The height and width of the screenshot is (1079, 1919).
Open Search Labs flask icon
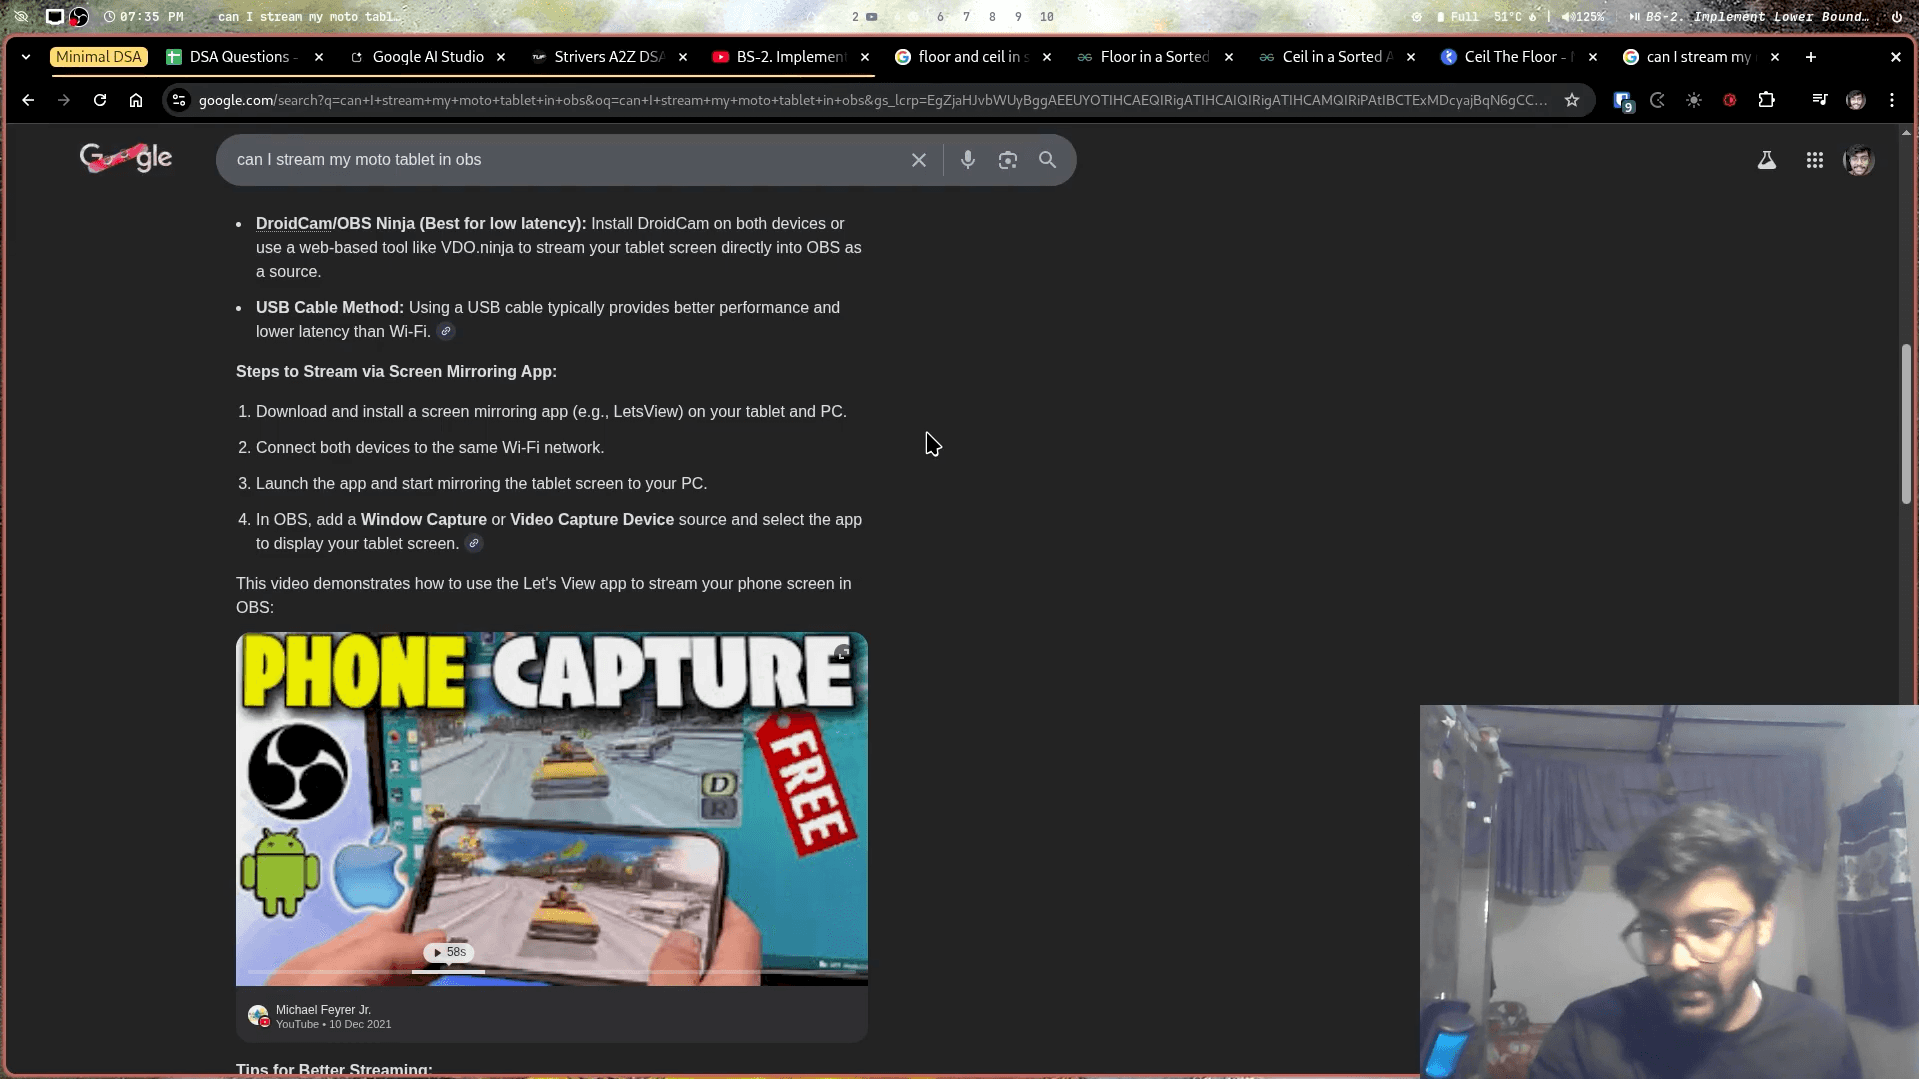(x=1766, y=160)
